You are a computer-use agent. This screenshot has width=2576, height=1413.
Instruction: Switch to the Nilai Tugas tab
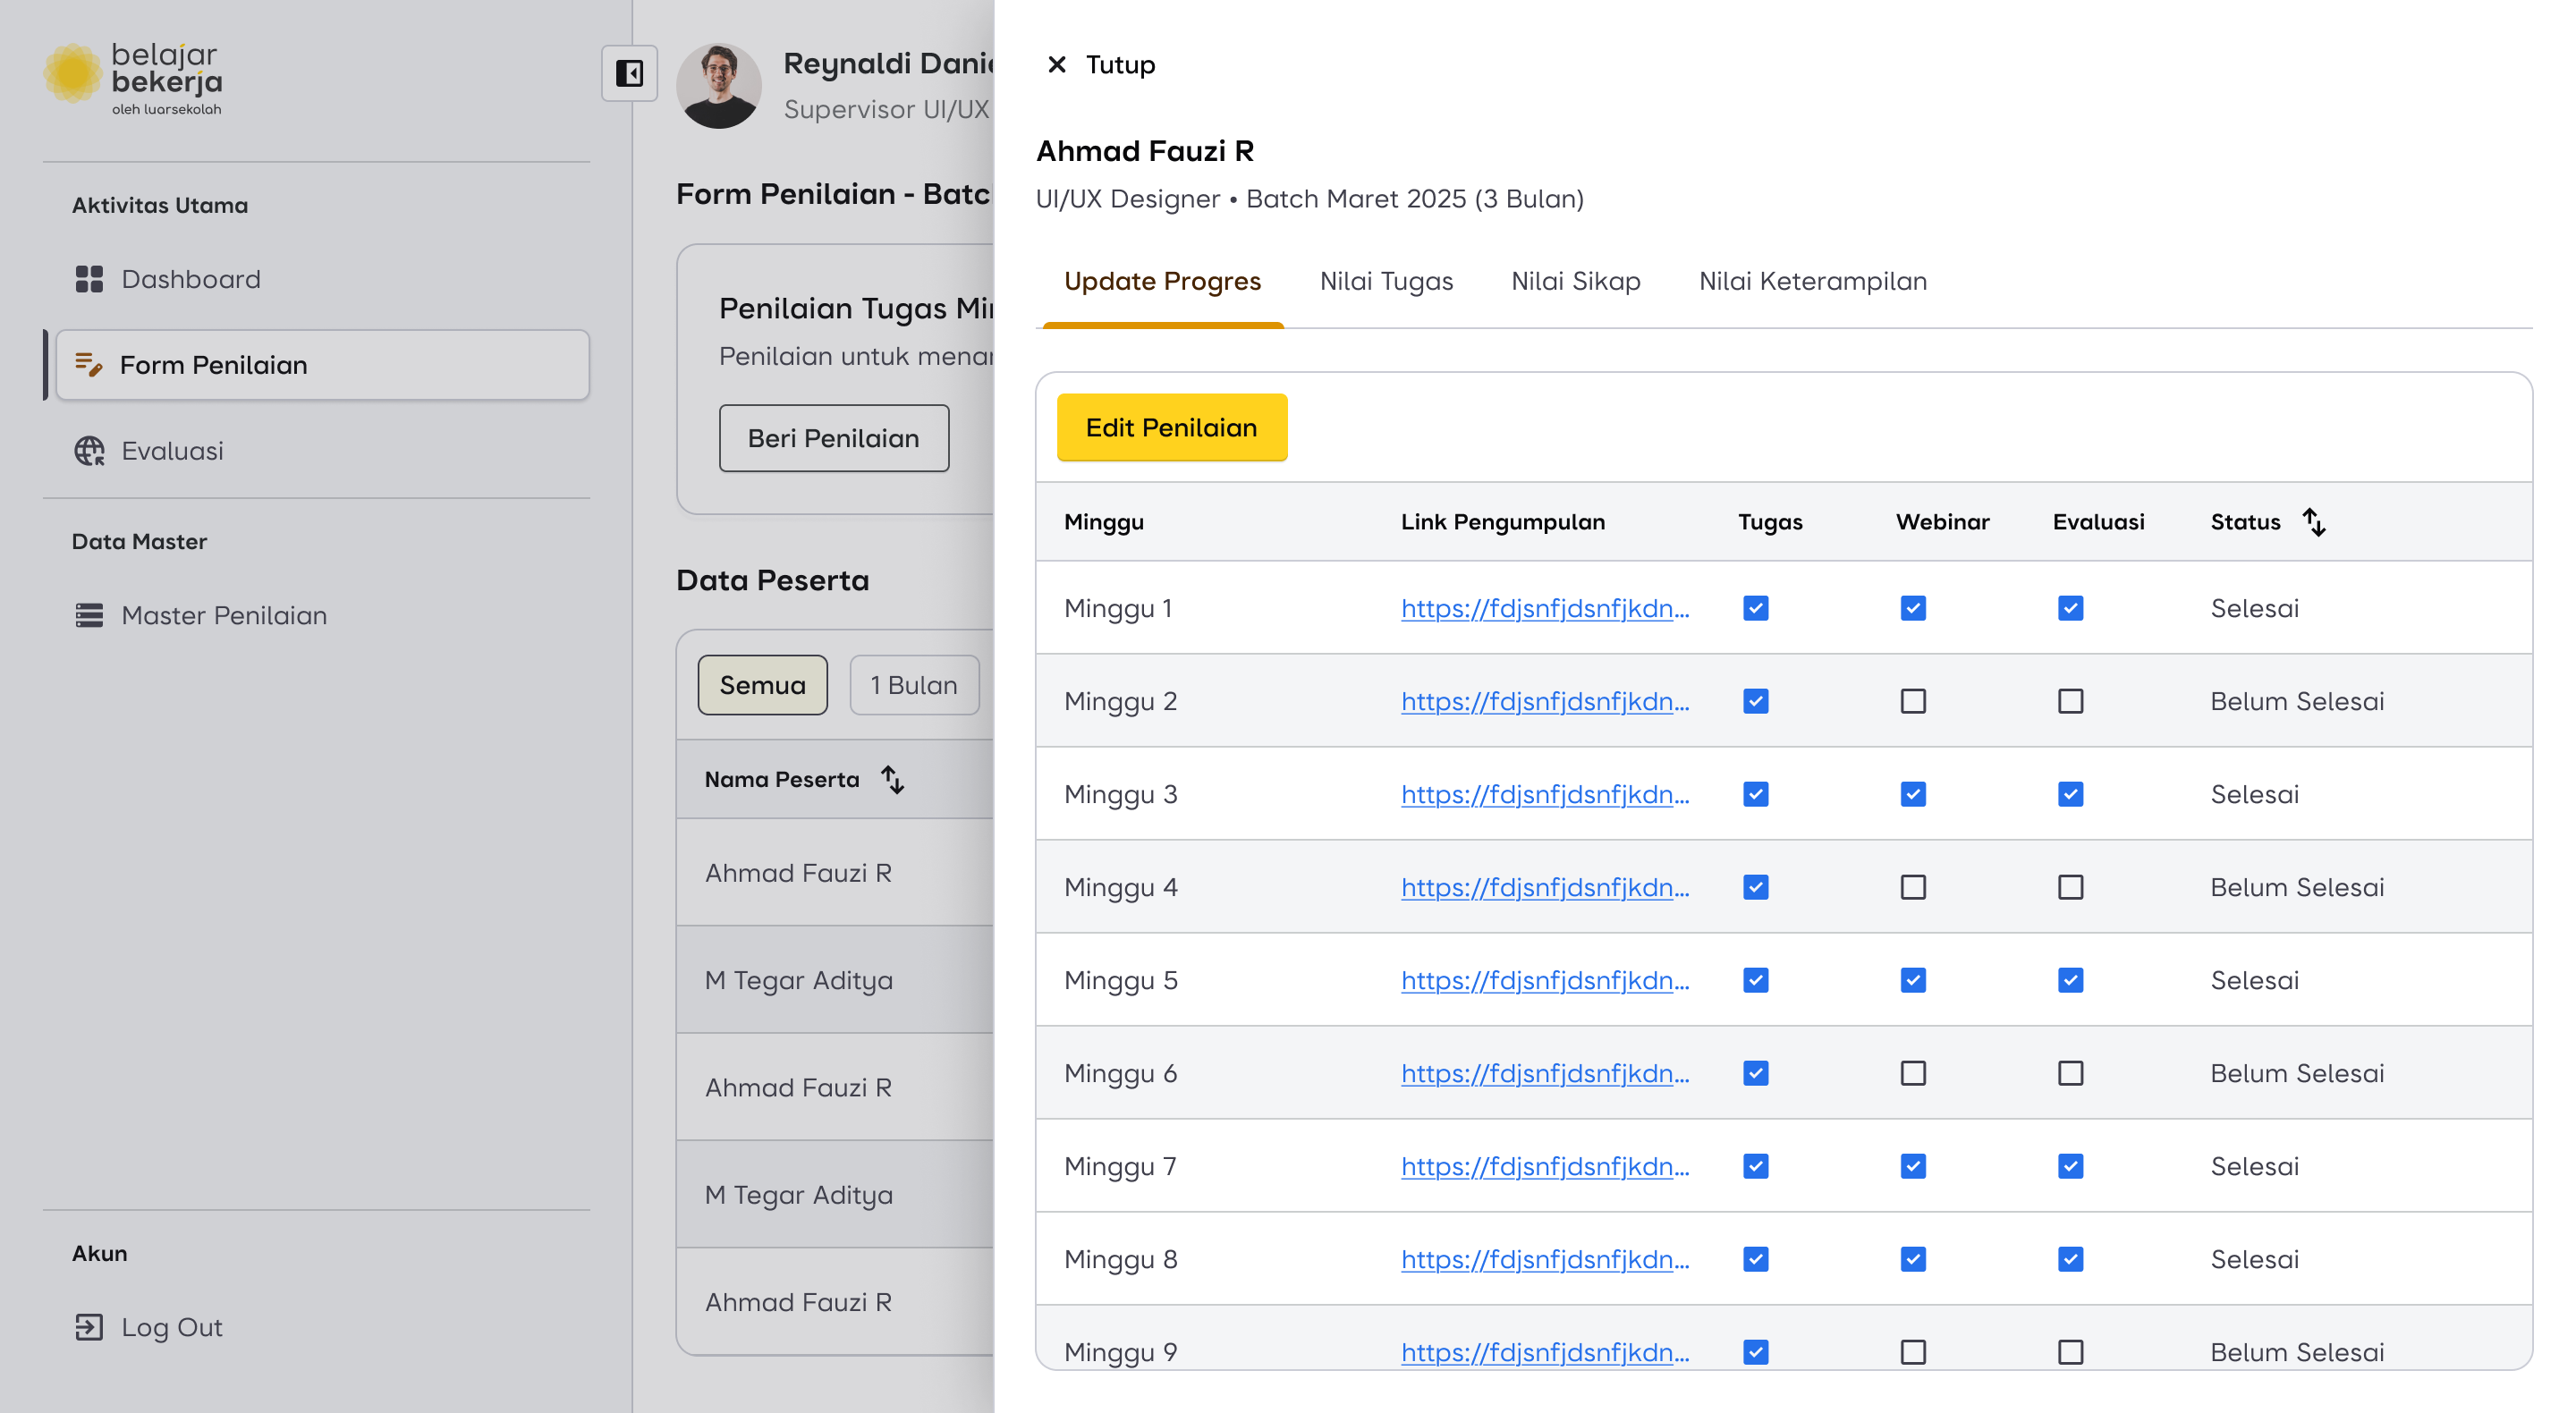(x=1386, y=281)
